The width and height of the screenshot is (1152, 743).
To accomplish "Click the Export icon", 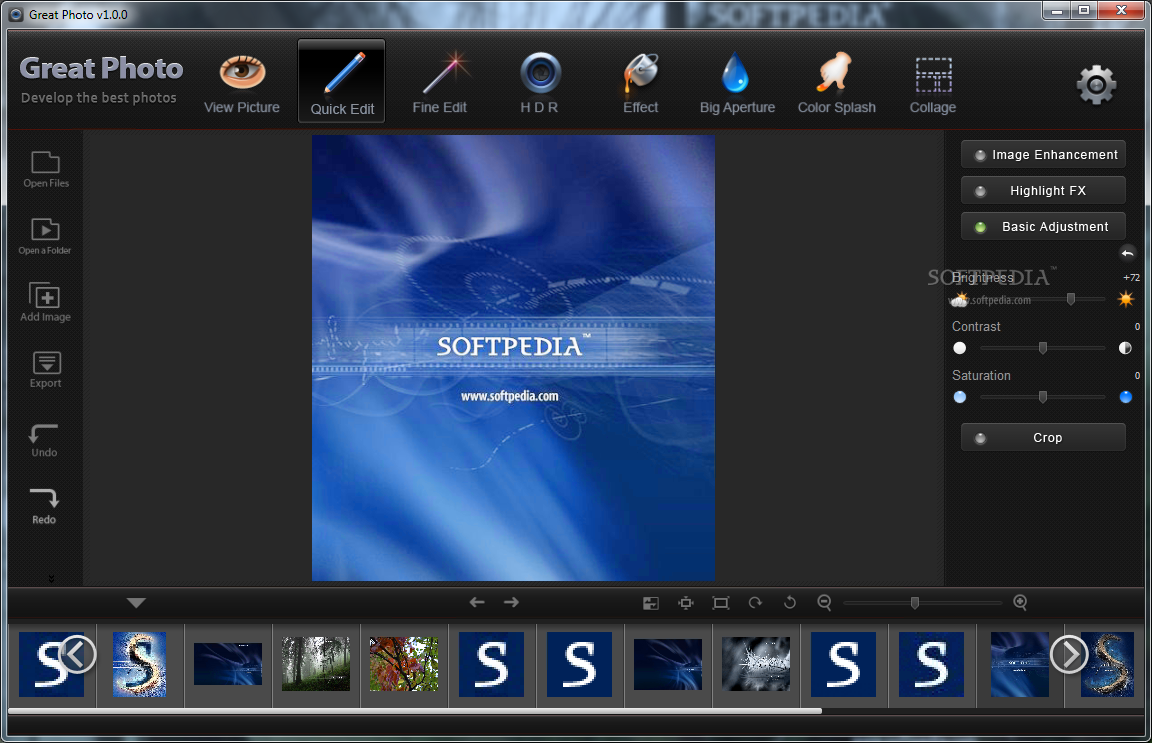I will [x=46, y=370].
